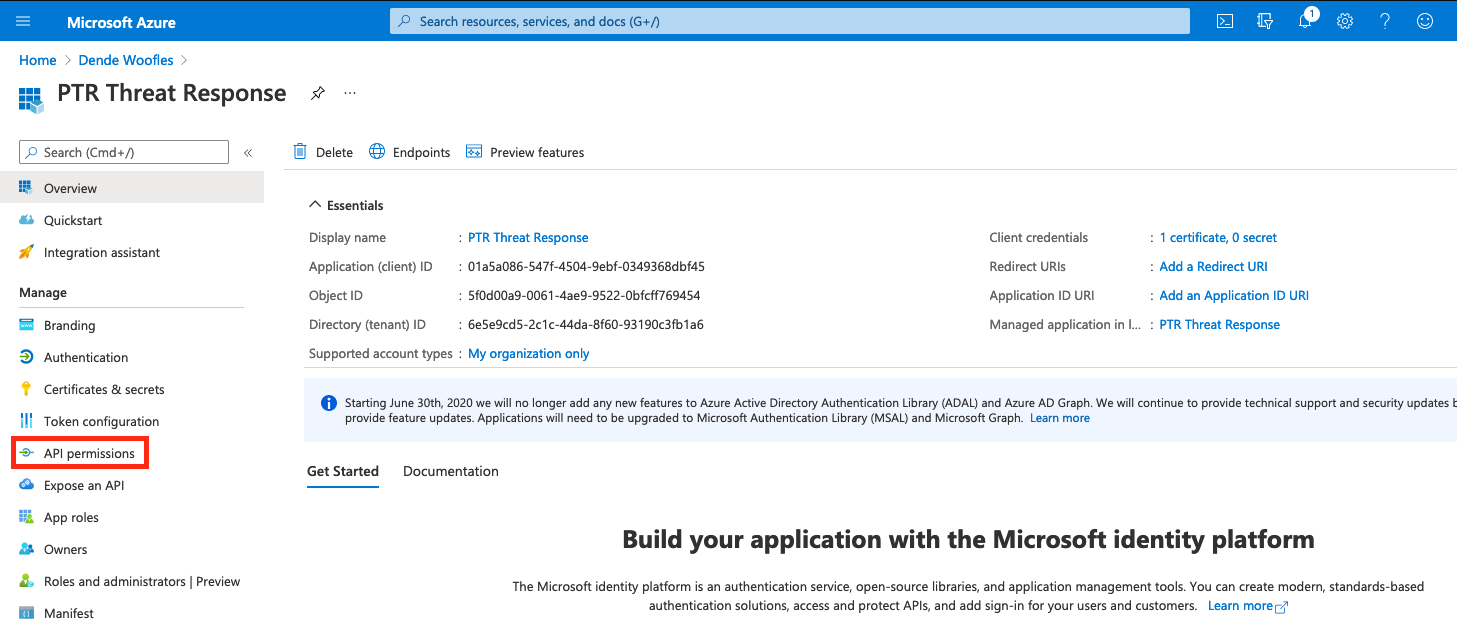The width and height of the screenshot is (1457, 629).
Task: Open API permissions in sidebar
Action: tap(88, 453)
